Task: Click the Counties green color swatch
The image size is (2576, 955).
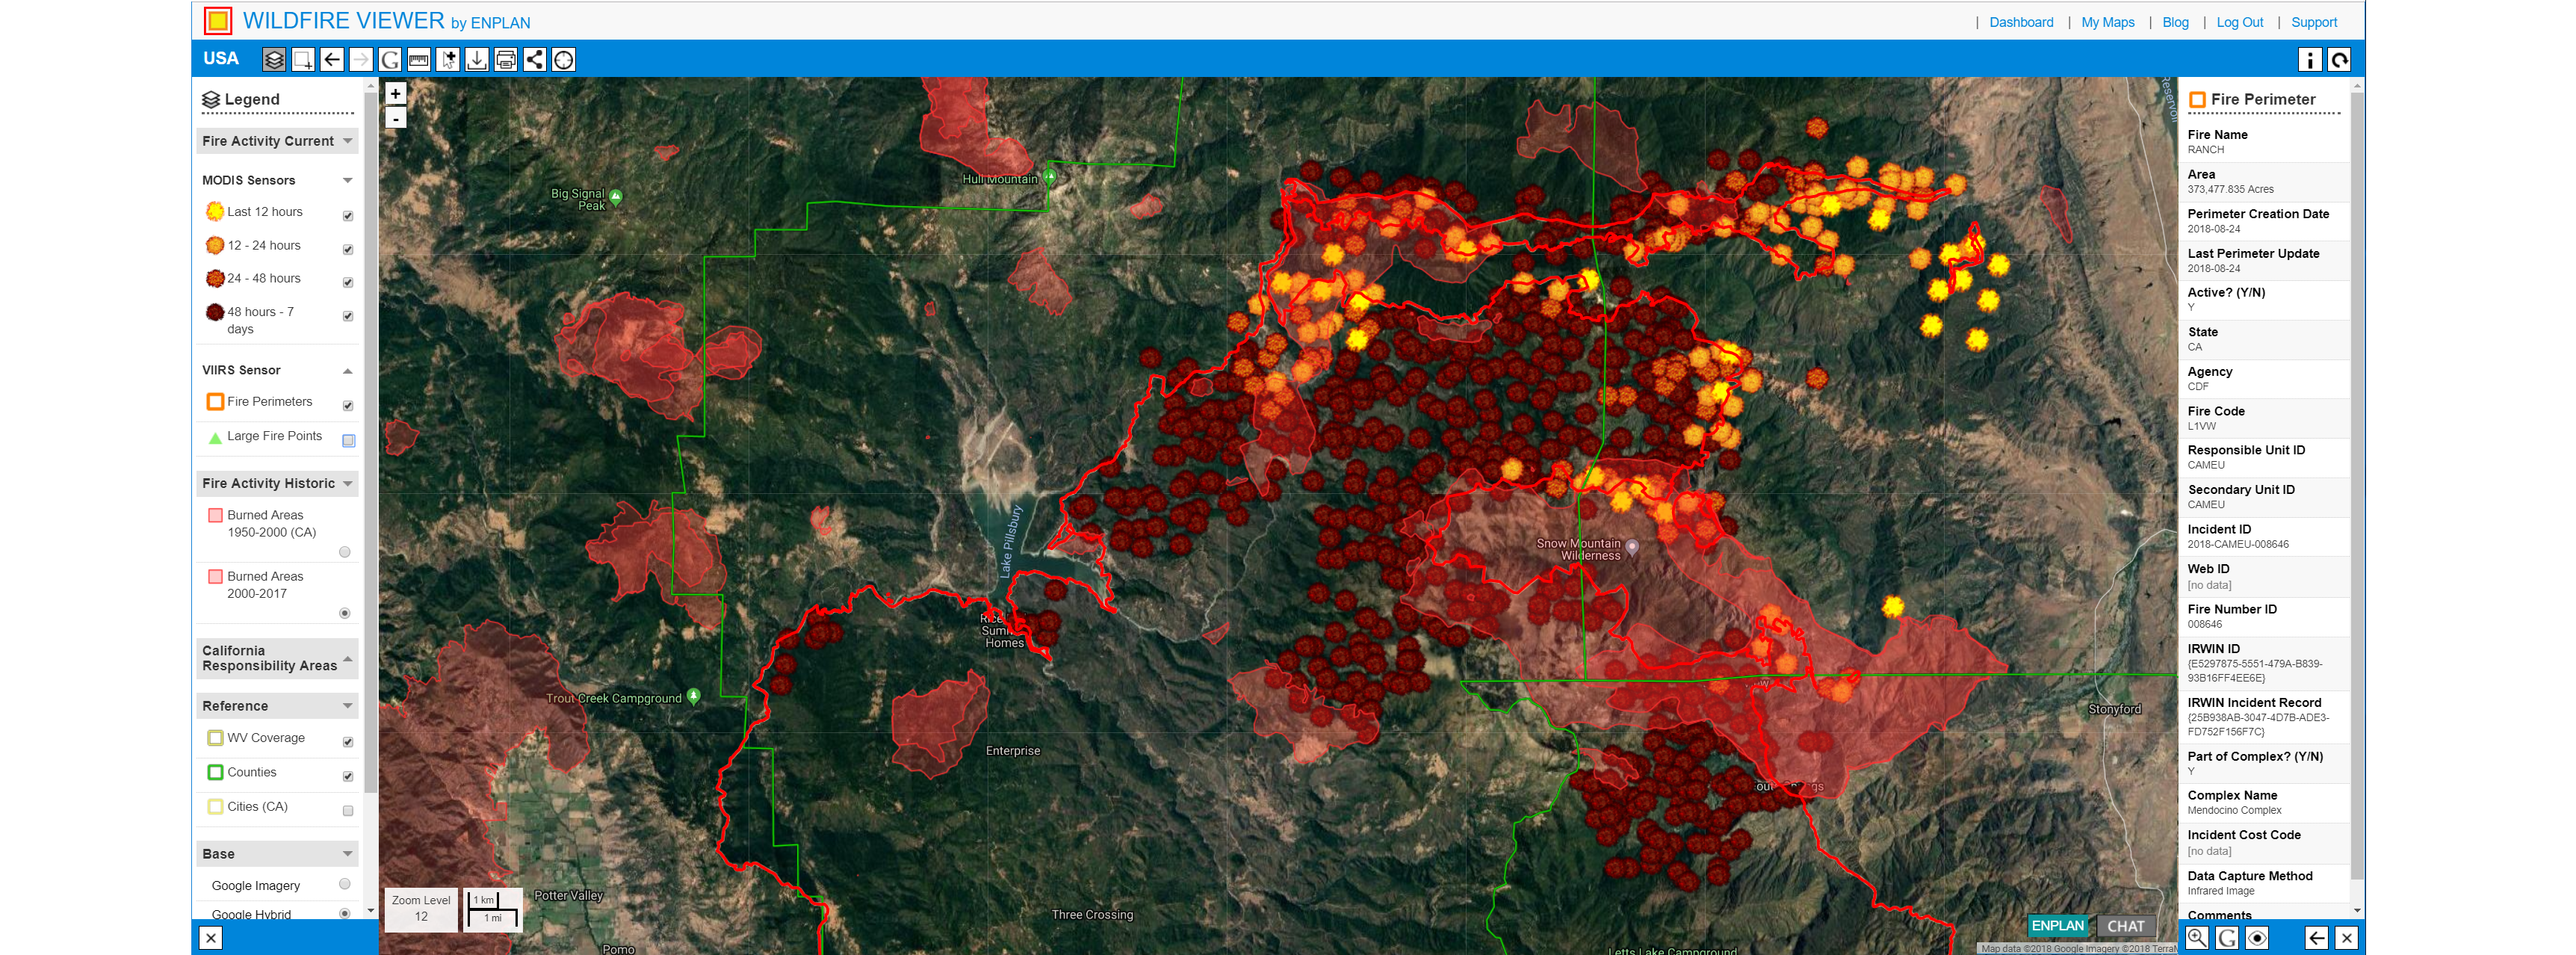Action: click(x=215, y=772)
